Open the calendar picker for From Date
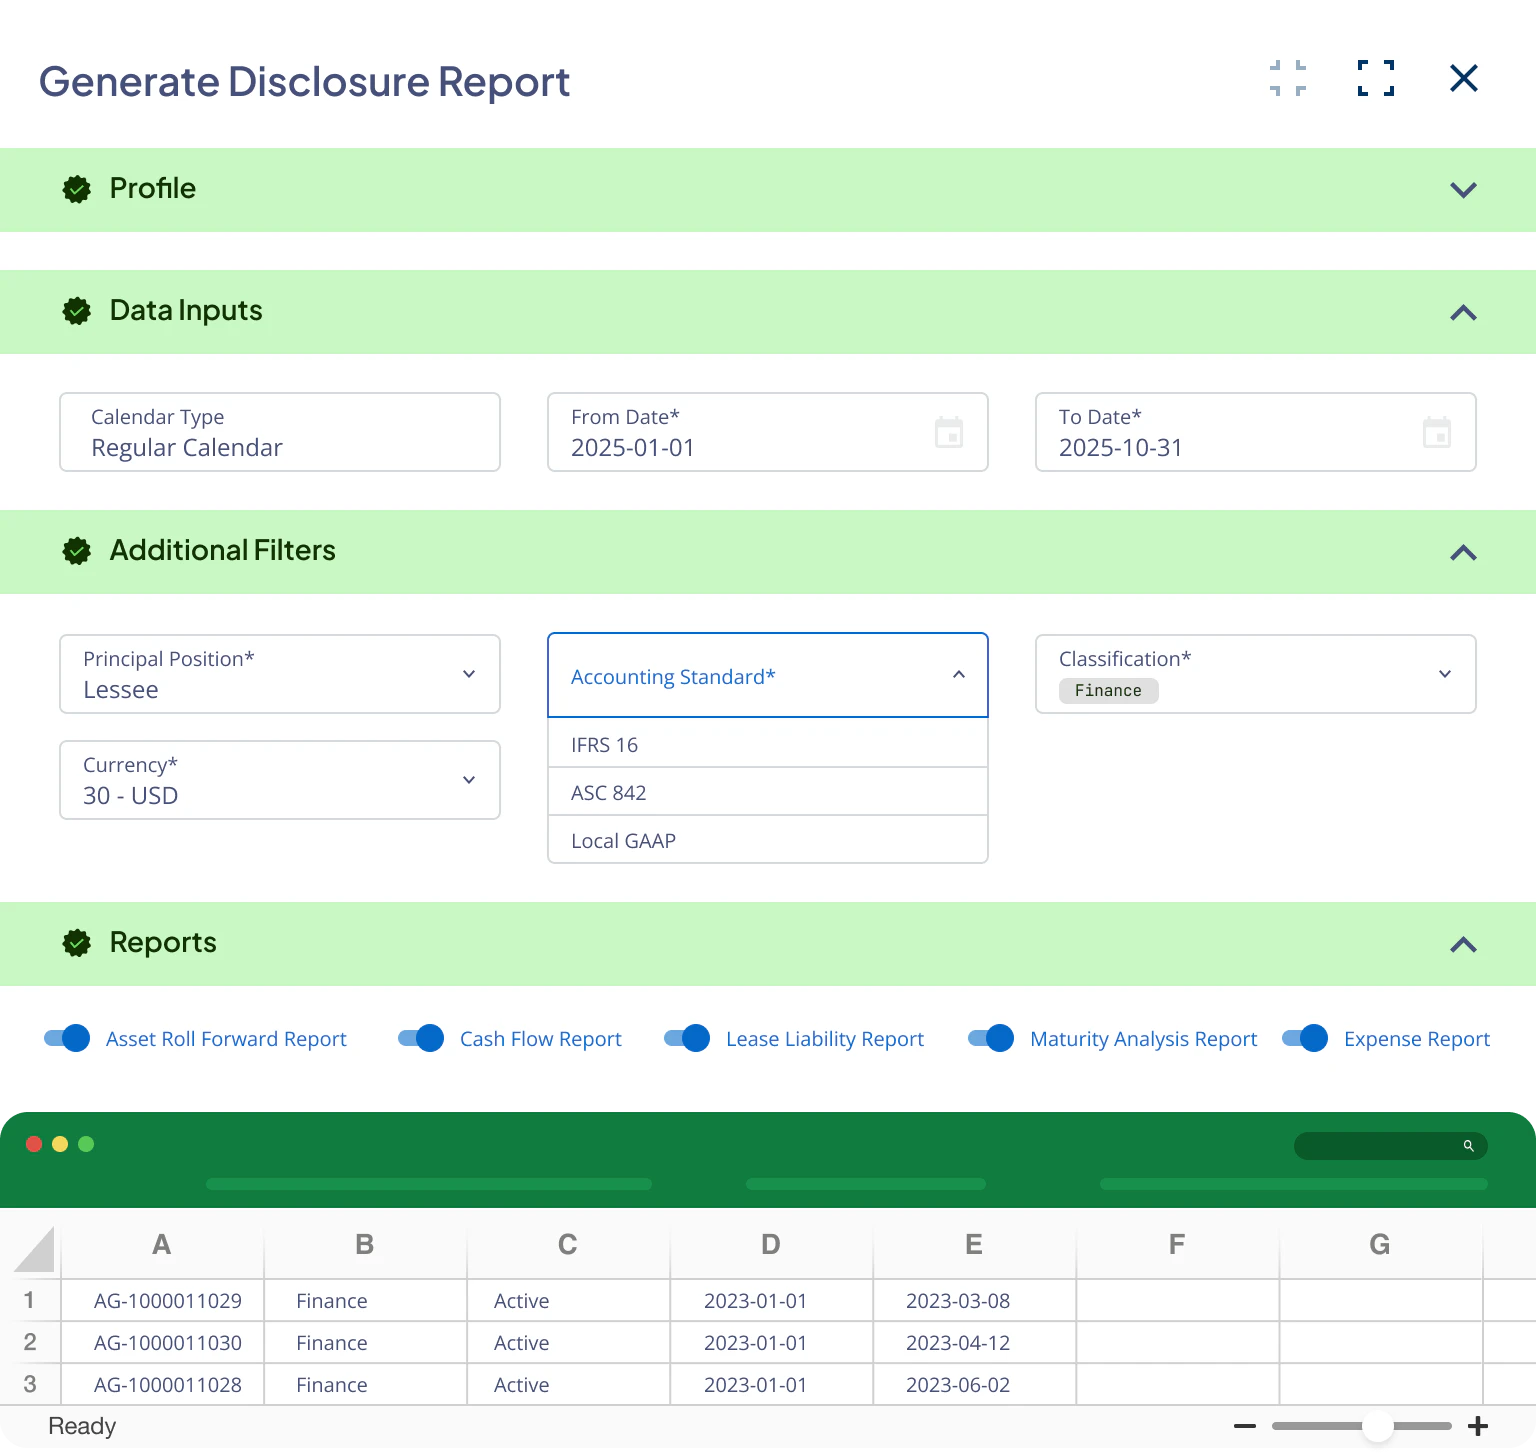Viewport: 1536px width, 1454px height. click(x=949, y=432)
